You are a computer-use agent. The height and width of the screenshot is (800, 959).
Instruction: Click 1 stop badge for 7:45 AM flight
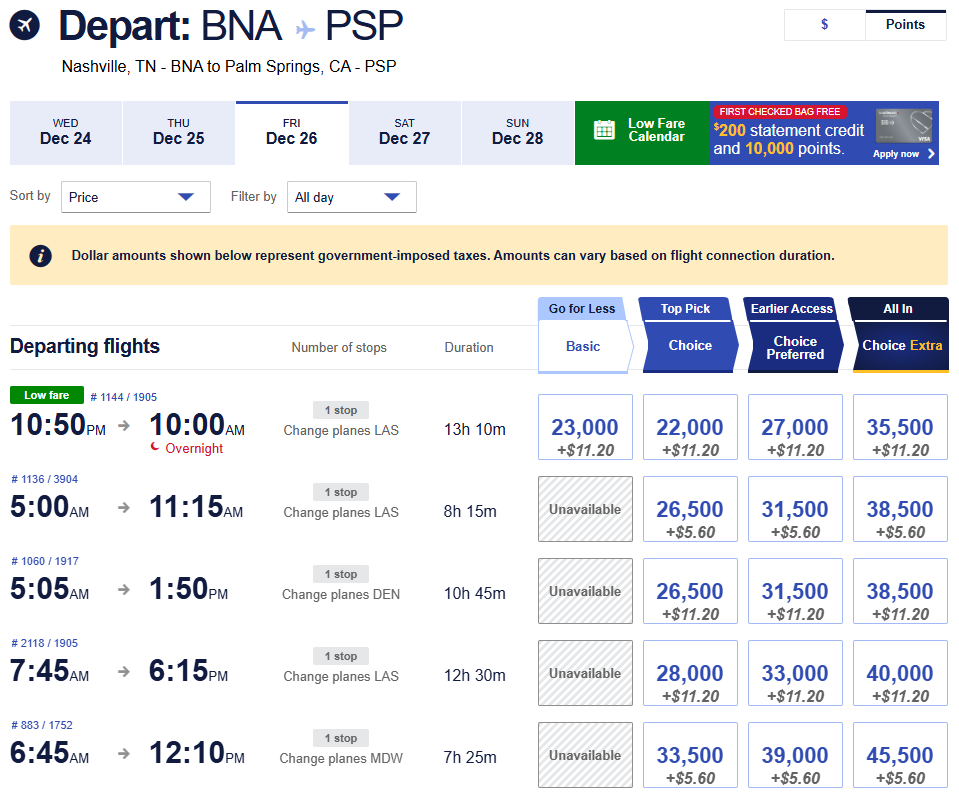tap(341, 656)
